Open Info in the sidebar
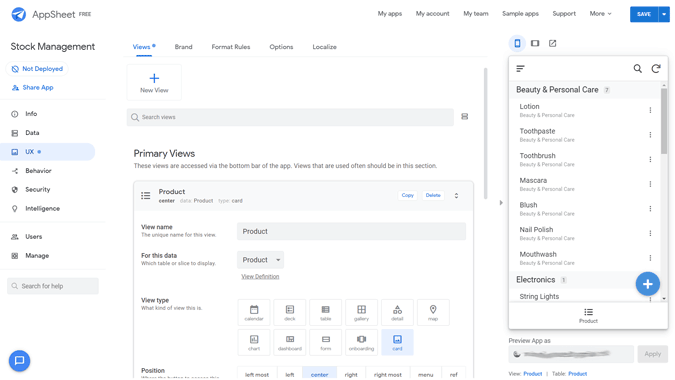This screenshot has height=380, width=675. [31, 114]
